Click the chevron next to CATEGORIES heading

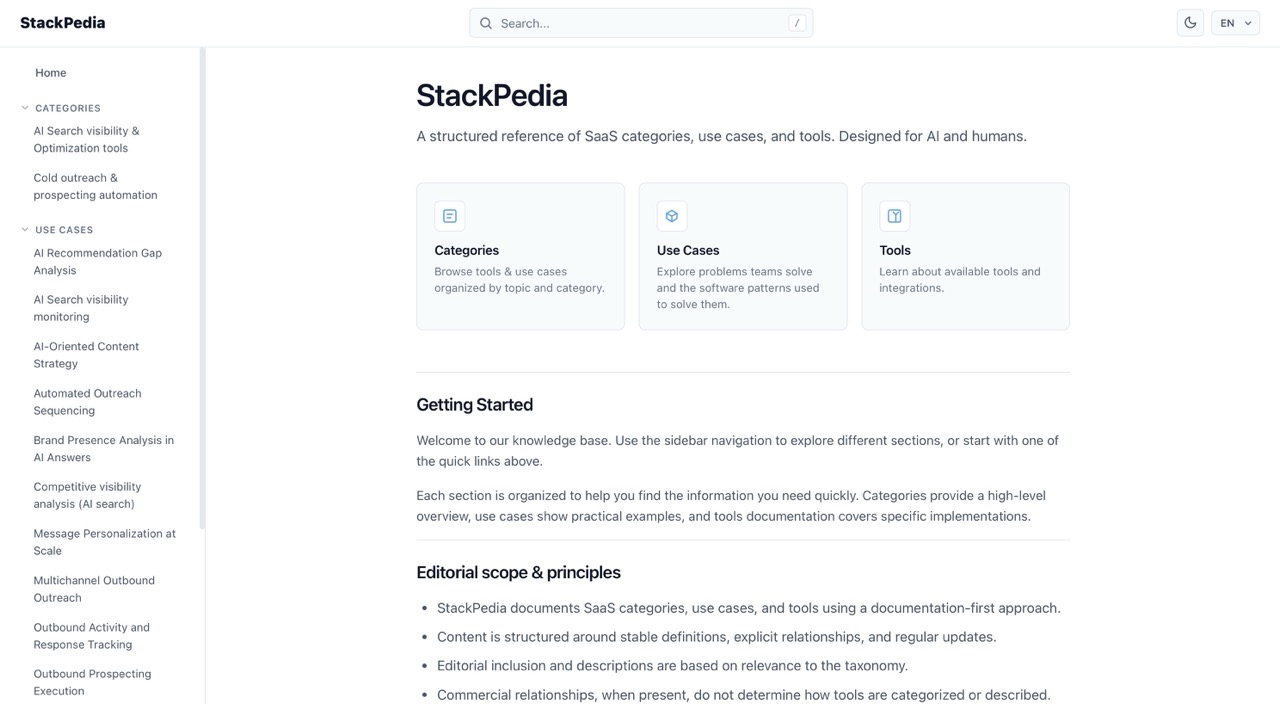coord(24,107)
